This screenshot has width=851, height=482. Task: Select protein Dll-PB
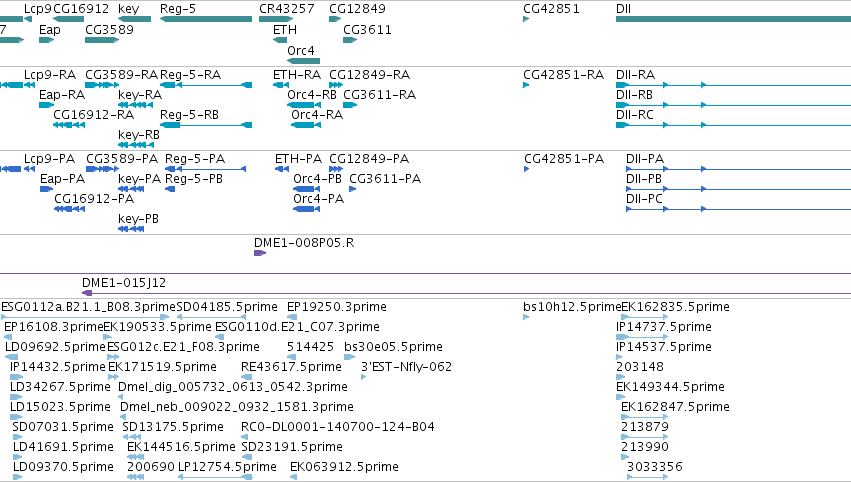click(x=738, y=189)
